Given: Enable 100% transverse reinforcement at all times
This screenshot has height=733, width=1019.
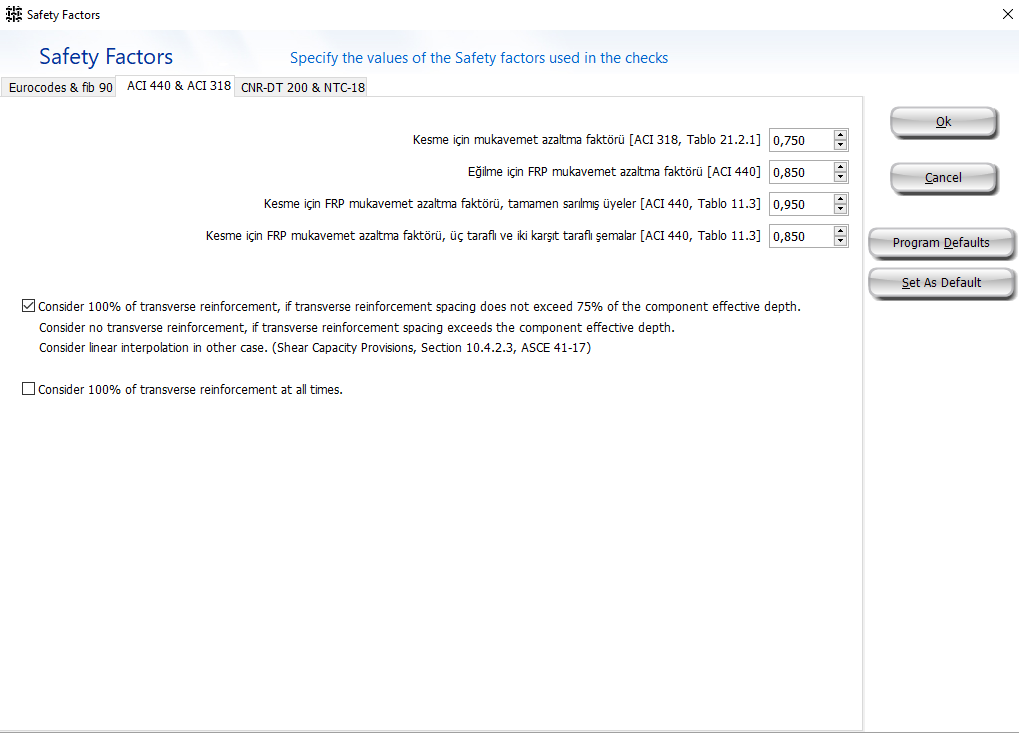Looking at the screenshot, I should 28,389.
